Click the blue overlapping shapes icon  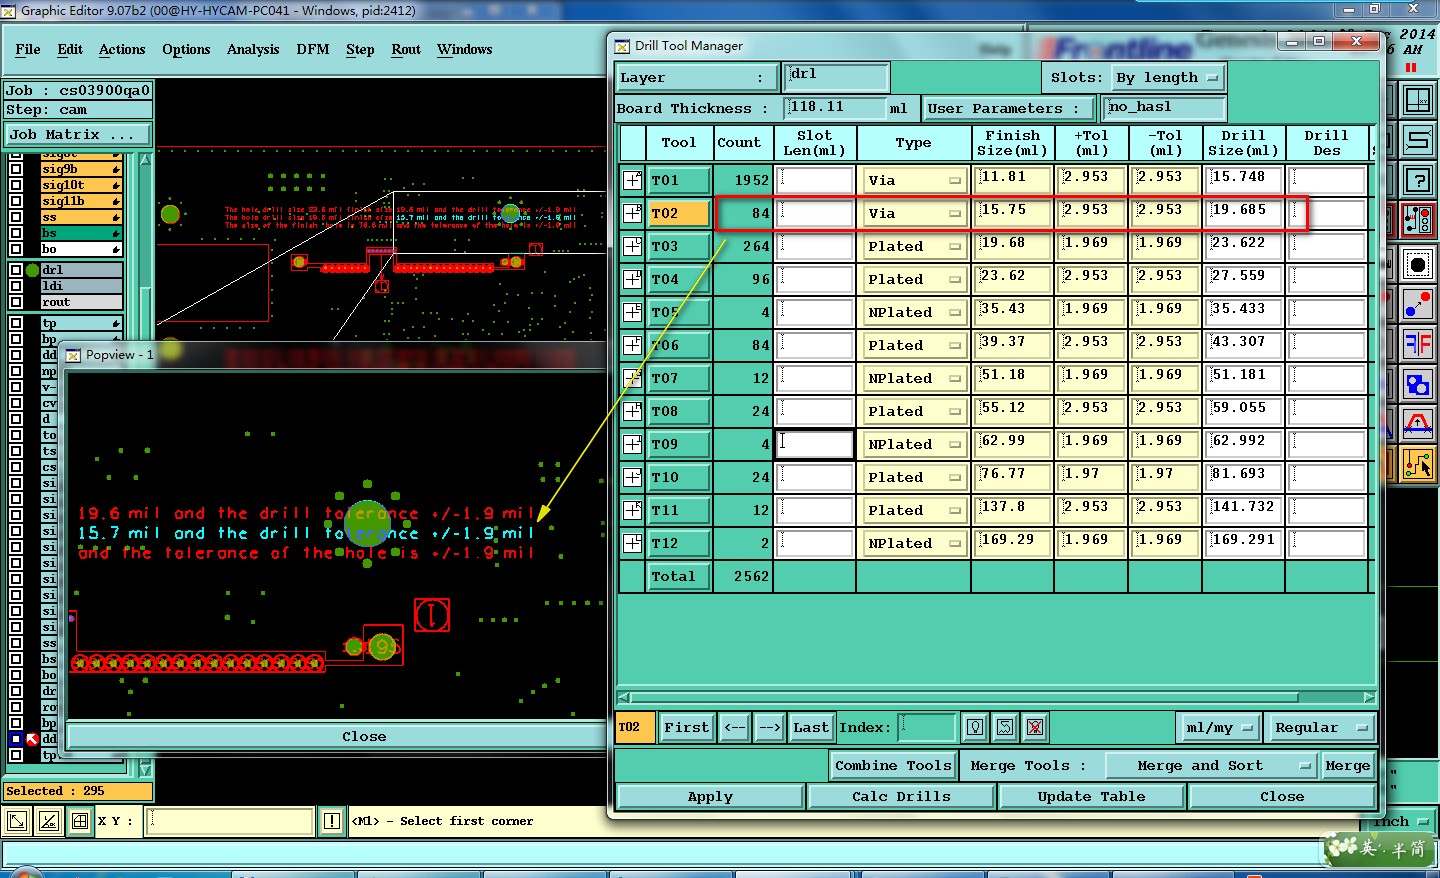click(x=1418, y=384)
